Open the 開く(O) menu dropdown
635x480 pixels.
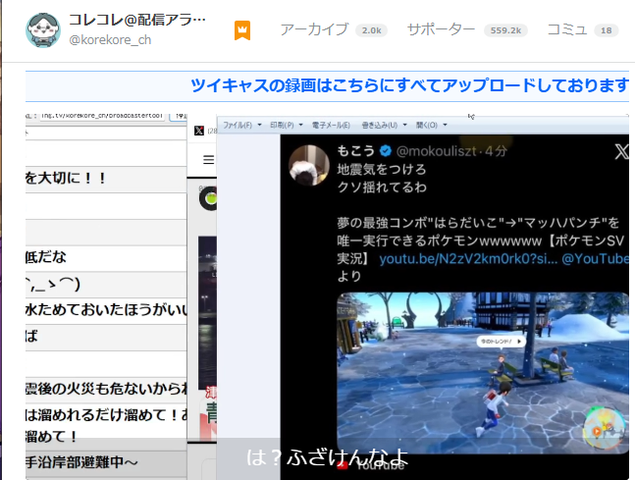coord(431,125)
